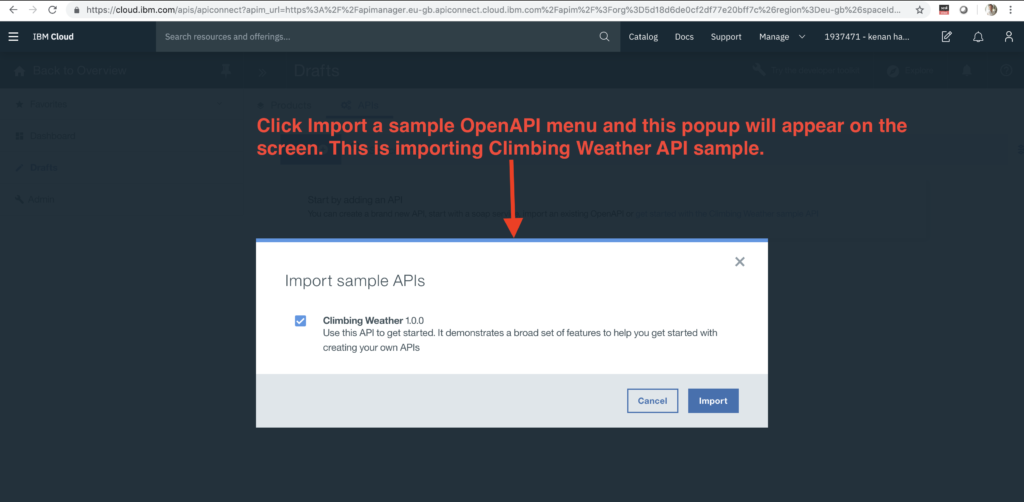Viewport: 1024px width, 502px height.
Task: Go back using browser back arrow
Action: tap(13, 10)
